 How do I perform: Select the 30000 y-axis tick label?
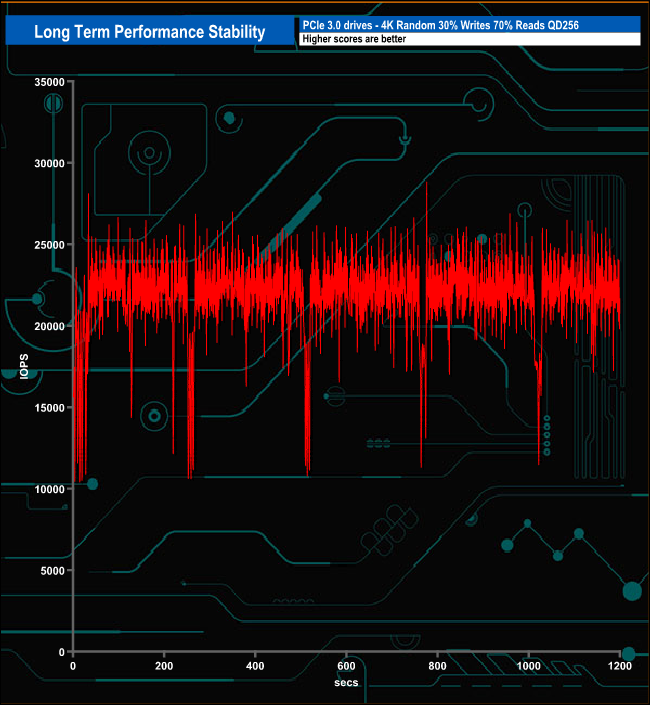47,163
